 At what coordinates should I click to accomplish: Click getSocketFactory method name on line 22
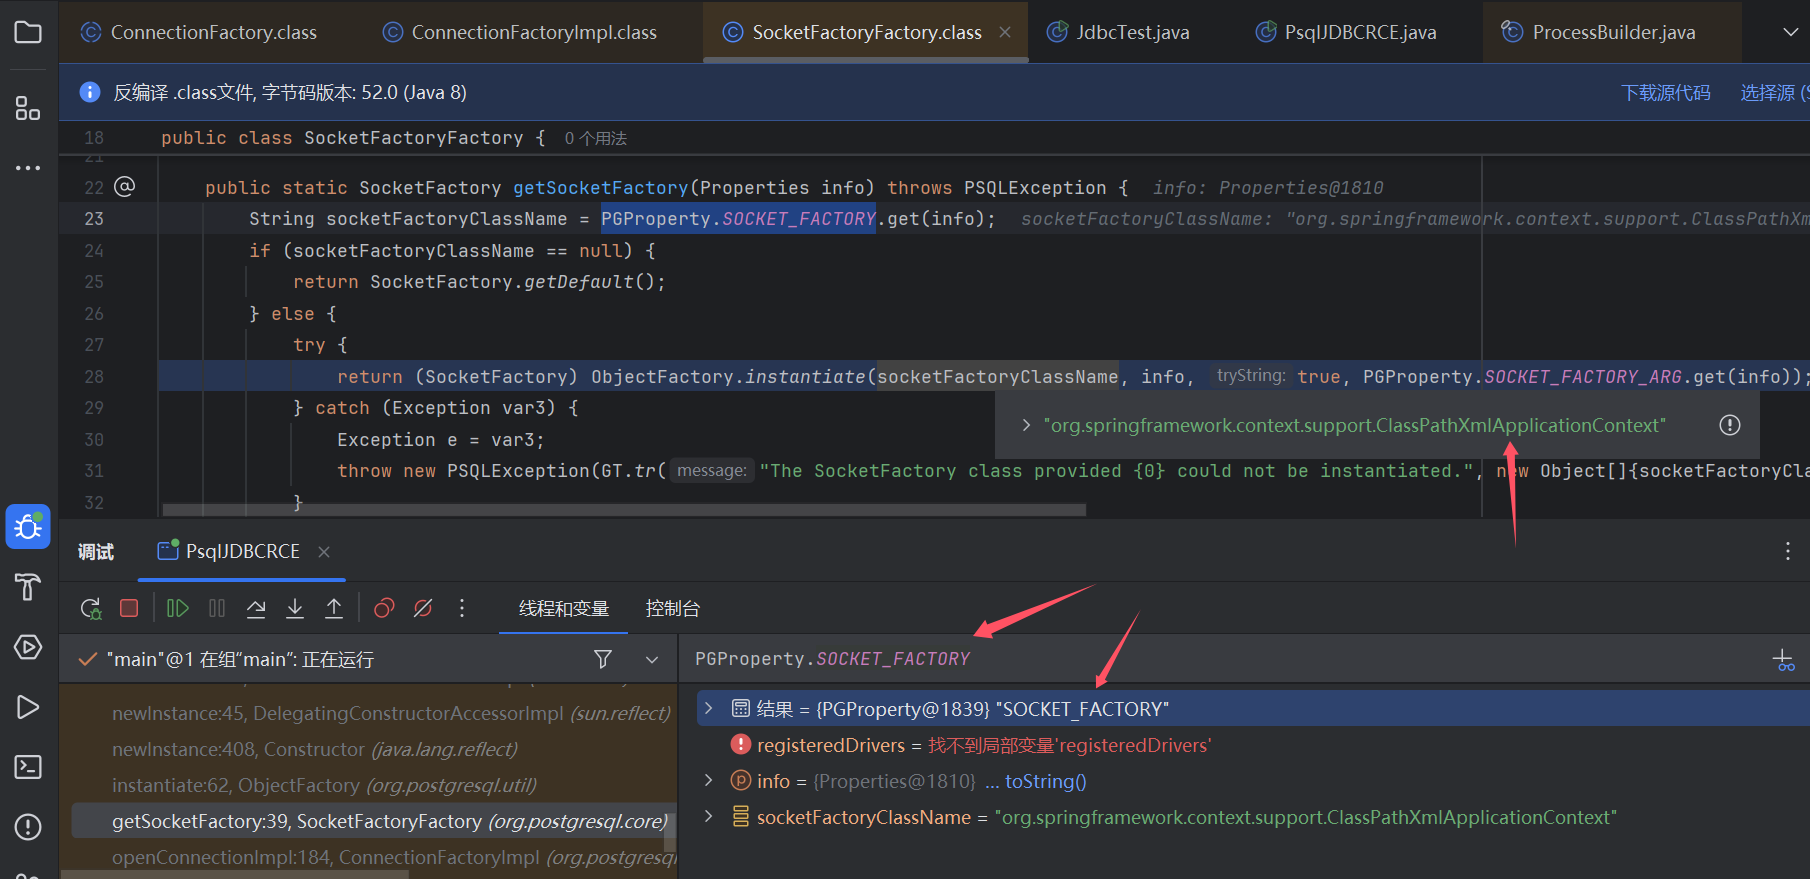click(601, 188)
